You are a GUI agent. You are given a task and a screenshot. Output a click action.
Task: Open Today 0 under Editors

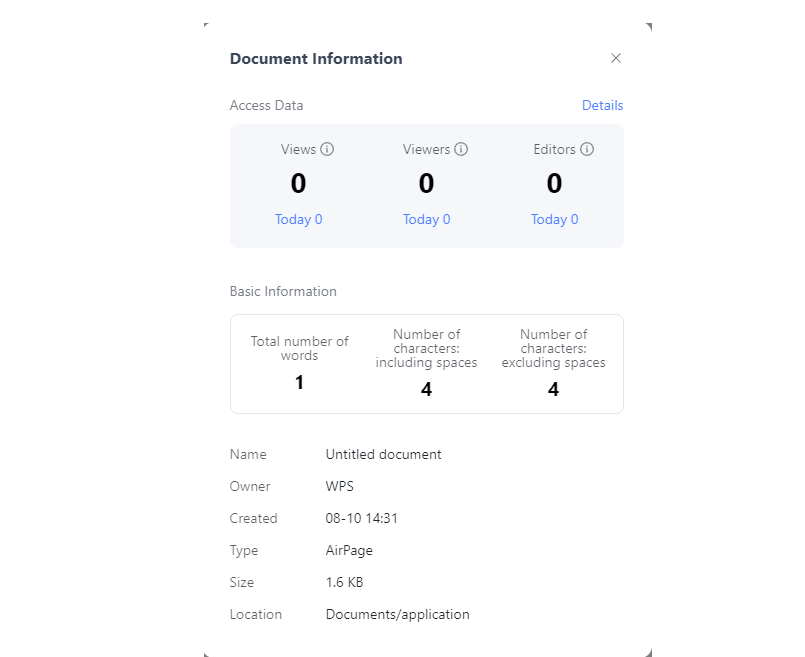[x=554, y=220]
